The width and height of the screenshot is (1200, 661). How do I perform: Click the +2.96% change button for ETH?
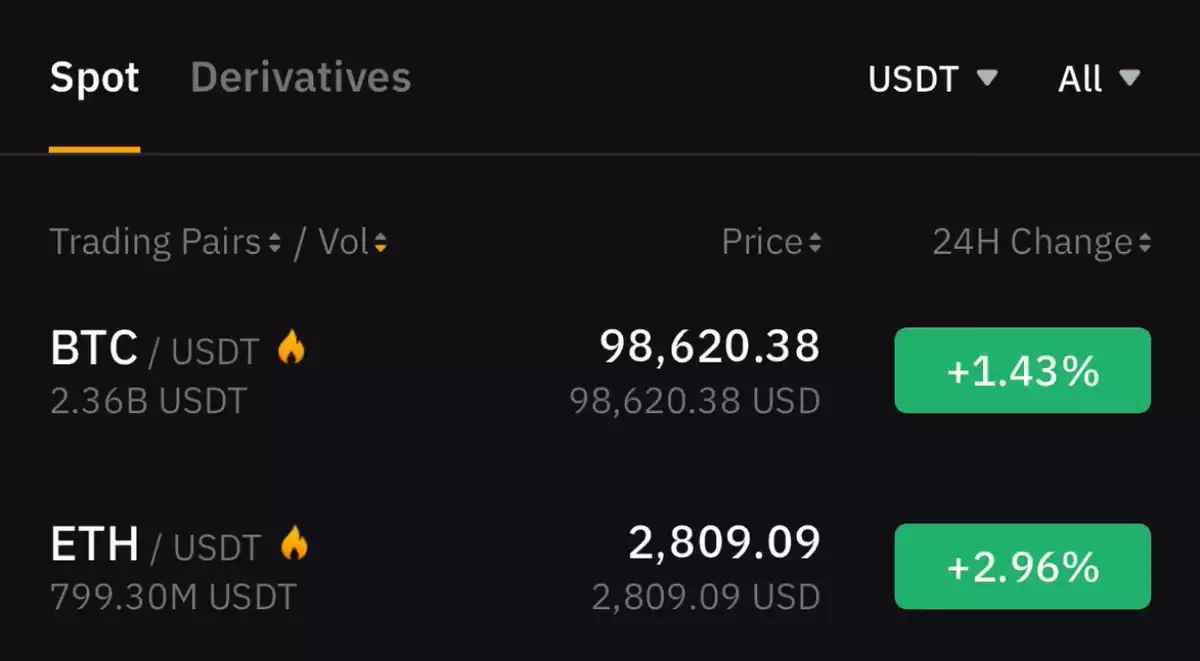coord(1022,566)
